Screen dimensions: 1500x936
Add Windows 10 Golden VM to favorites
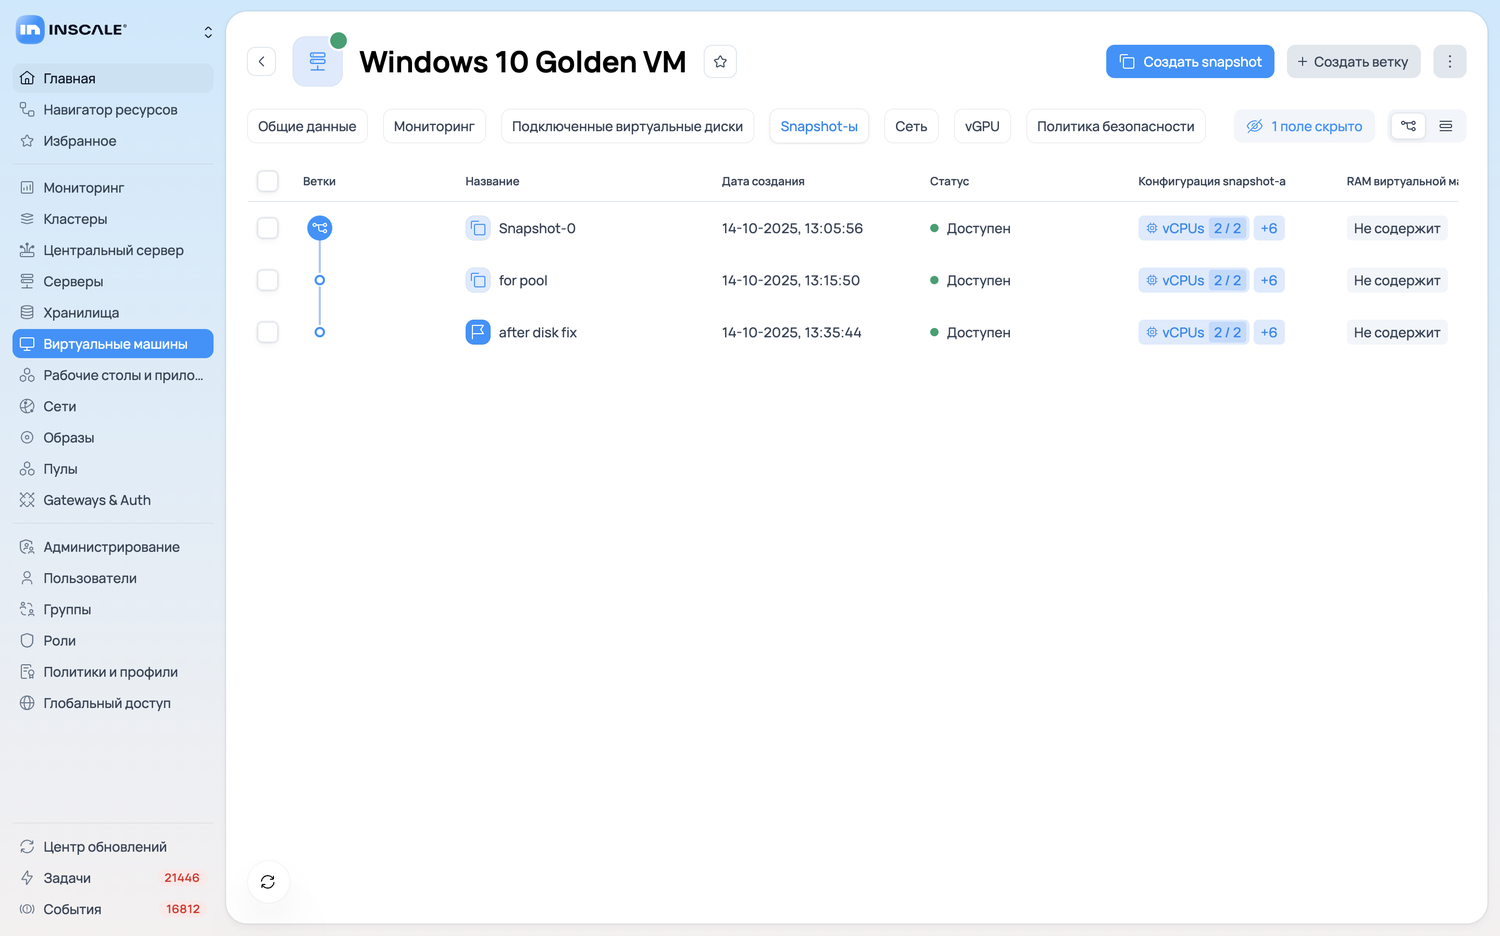[720, 62]
